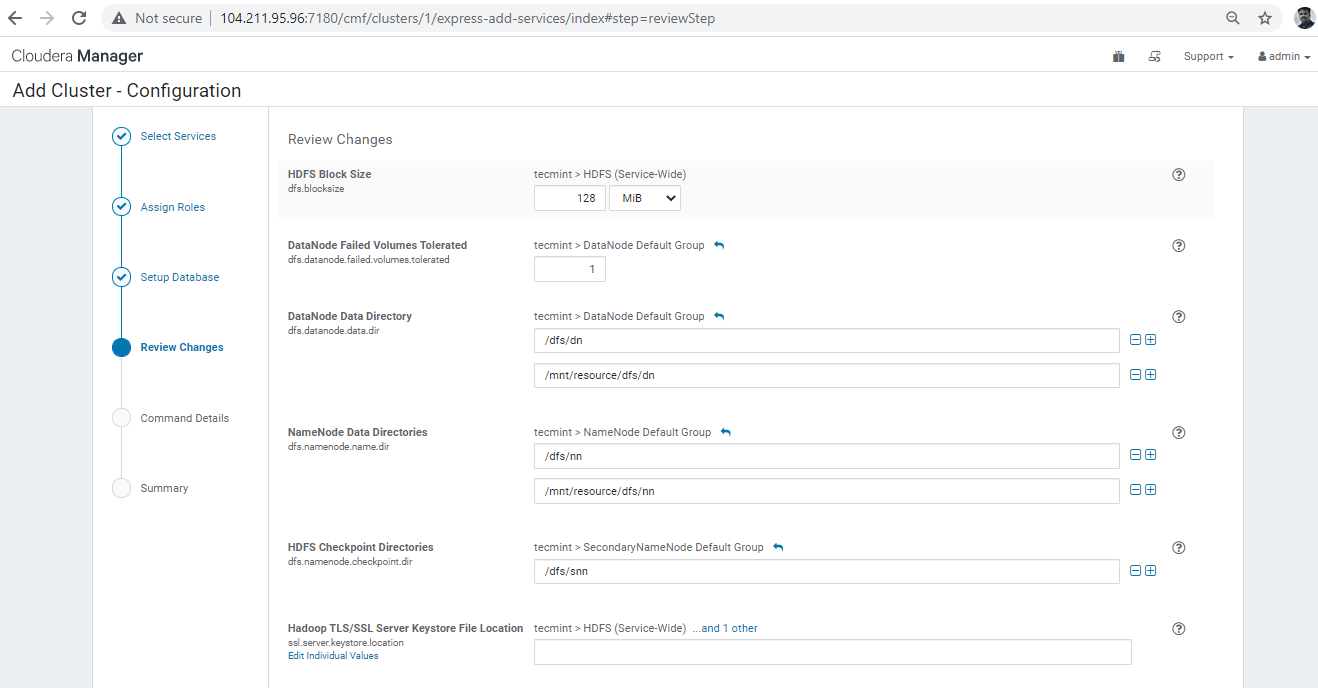Open the MiB block size unit dropdown
Image resolution: width=1318 pixels, height=688 pixels.
click(x=644, y=198)
